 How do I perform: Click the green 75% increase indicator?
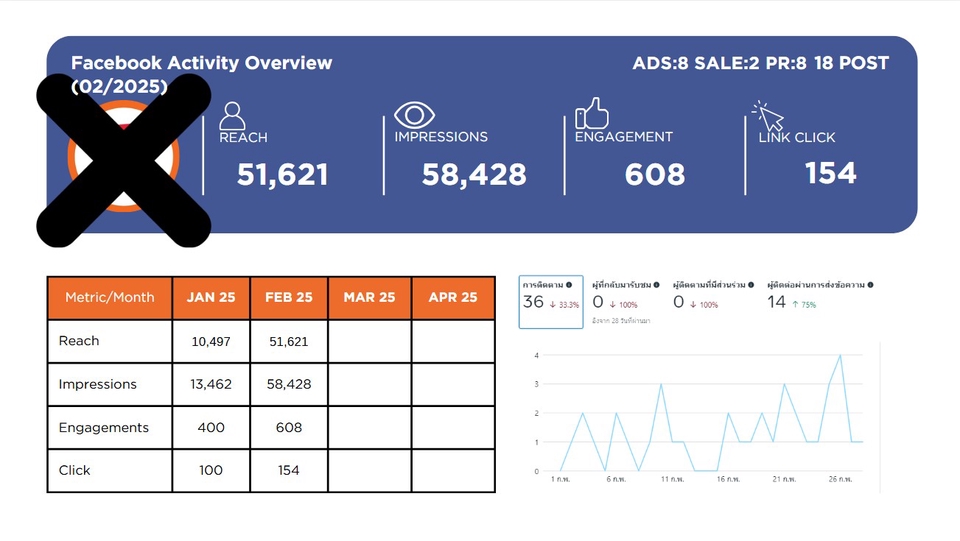(804, 304)
